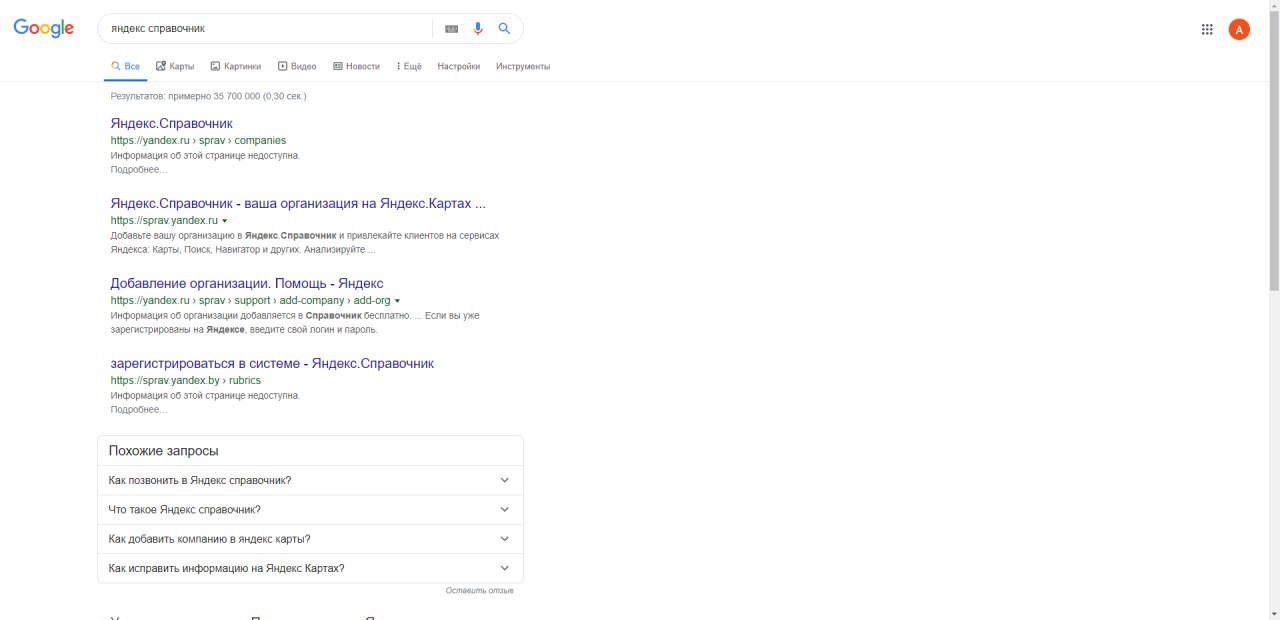This screenshot has height=620, width=1280.
Task: Click 'Подробнее…' under the yandex.ru companies result
Action: tap(139, 170)
